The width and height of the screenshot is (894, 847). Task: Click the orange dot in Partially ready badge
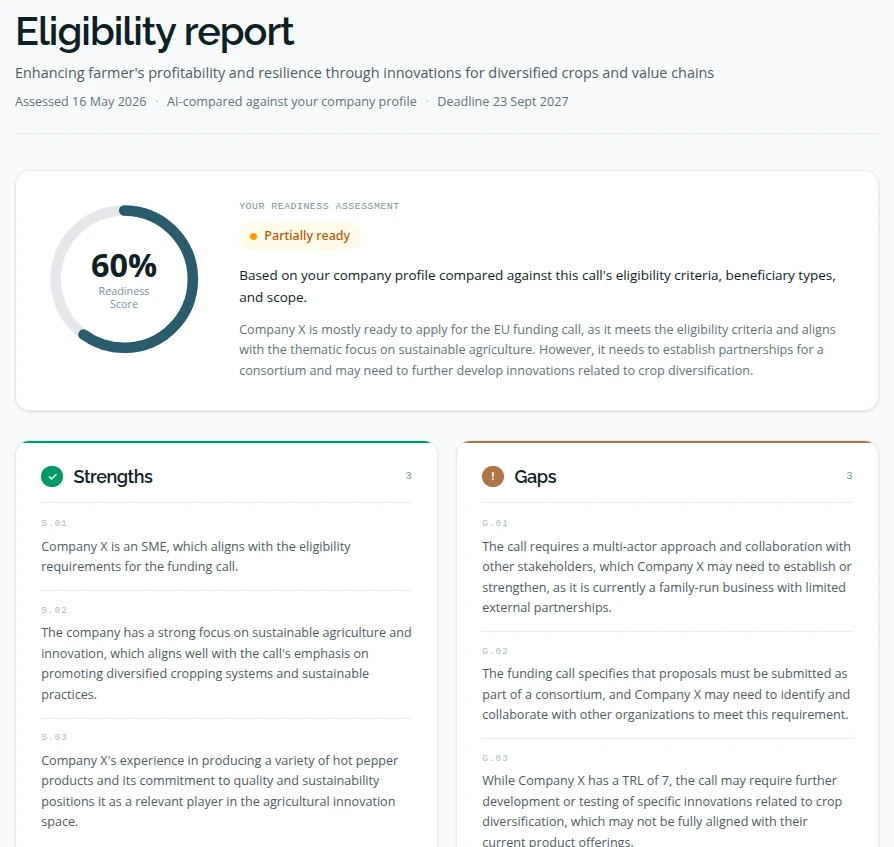pos(253,236)
